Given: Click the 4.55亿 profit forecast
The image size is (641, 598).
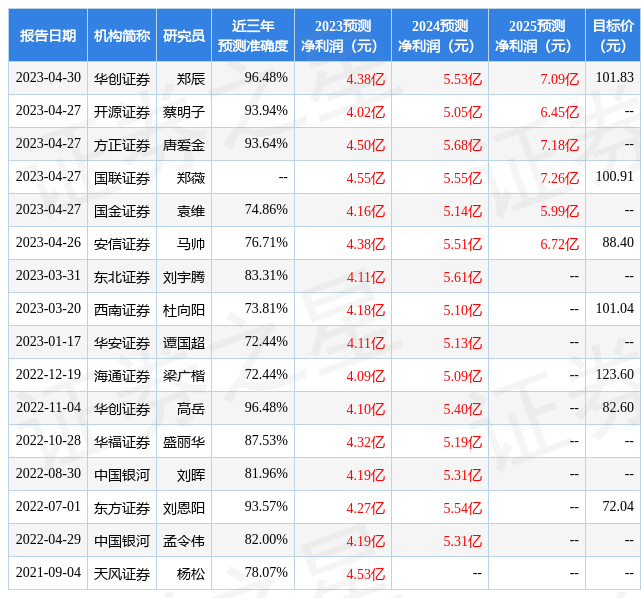Looking at the screenshot, I should 366,178.
